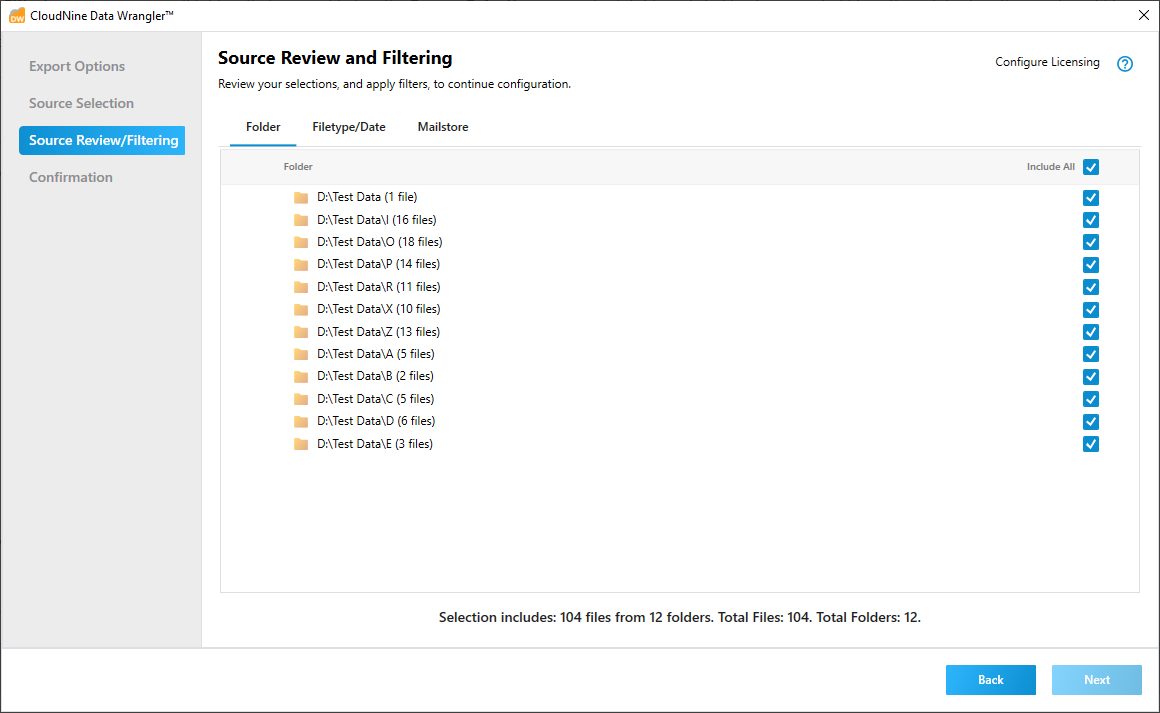Click the help question mark icon

point(1124,64)
